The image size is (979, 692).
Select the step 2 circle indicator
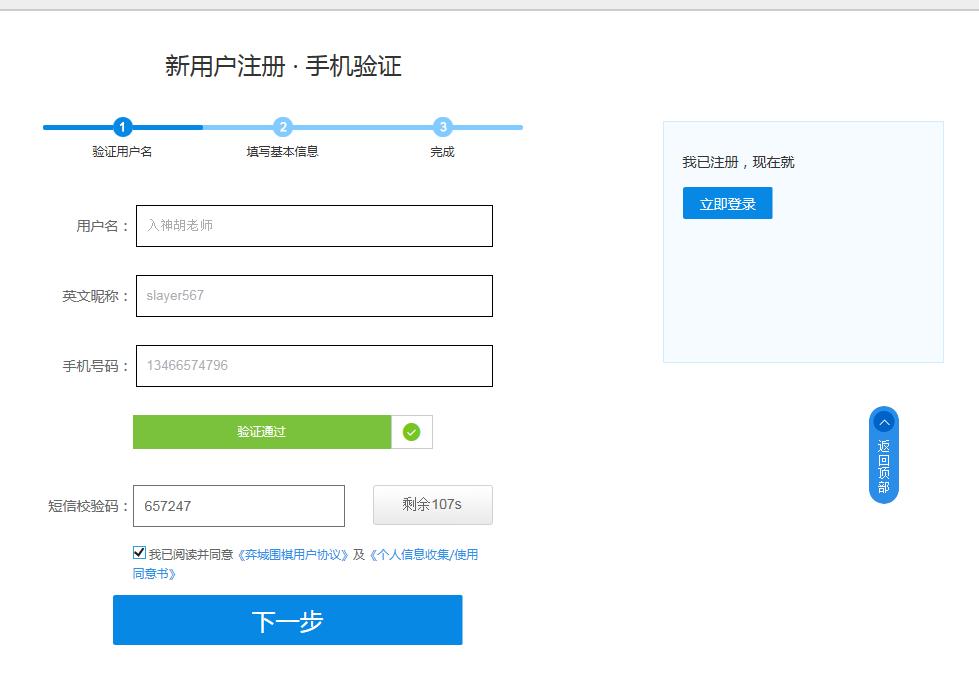(x=283, y=128)
